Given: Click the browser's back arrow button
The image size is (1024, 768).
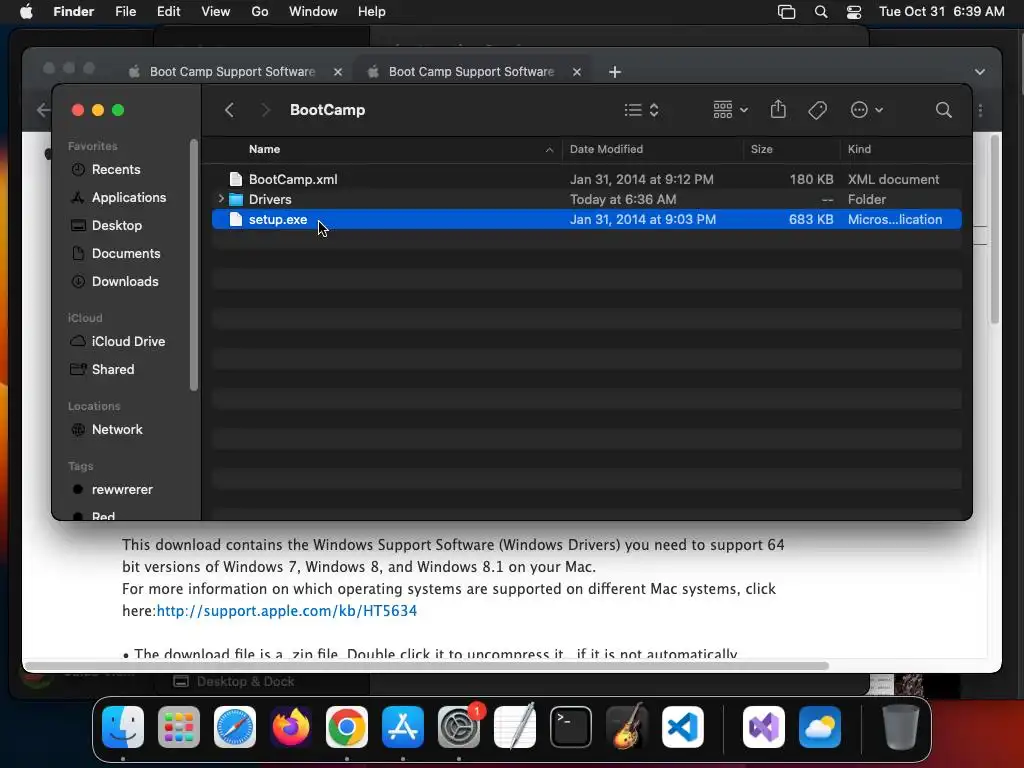Looking at the screenshot, I should pos(43,110).
